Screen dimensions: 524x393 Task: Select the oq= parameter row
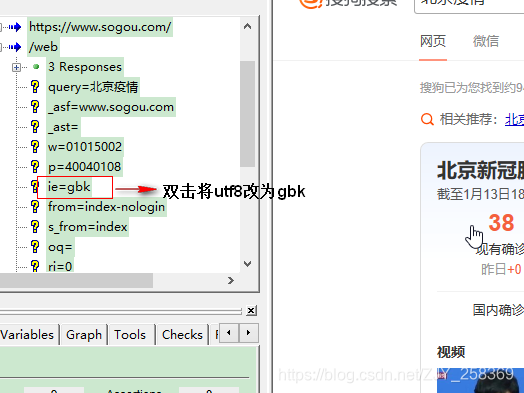coord(60,247)
